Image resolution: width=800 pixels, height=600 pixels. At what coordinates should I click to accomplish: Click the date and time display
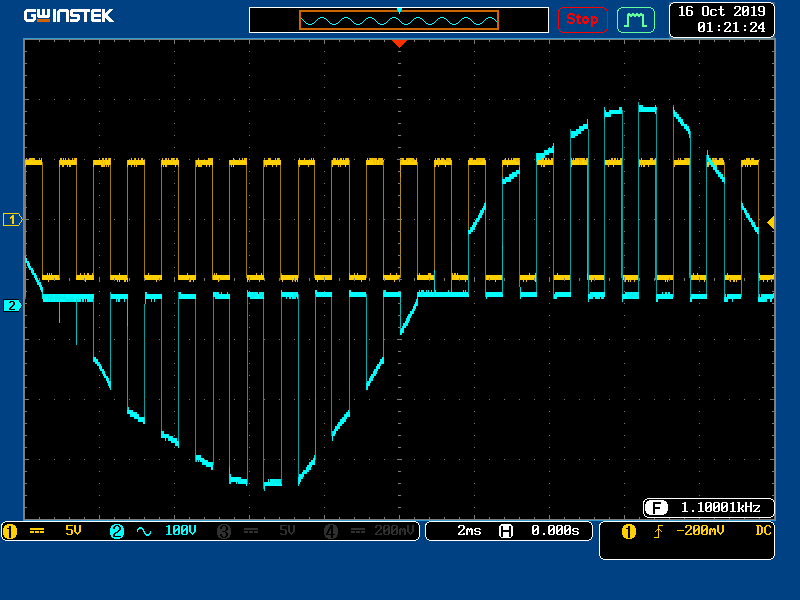[721, 19]
